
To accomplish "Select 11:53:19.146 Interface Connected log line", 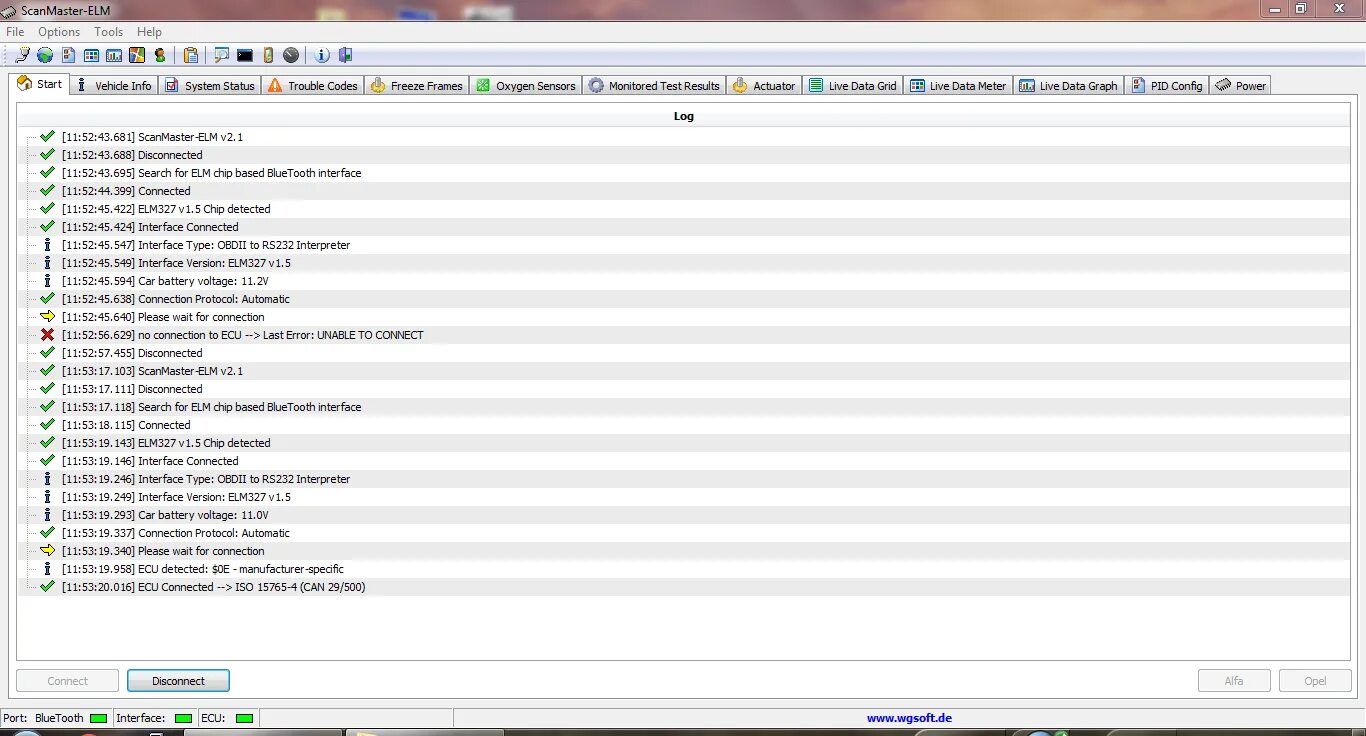I will coord(150,461).
